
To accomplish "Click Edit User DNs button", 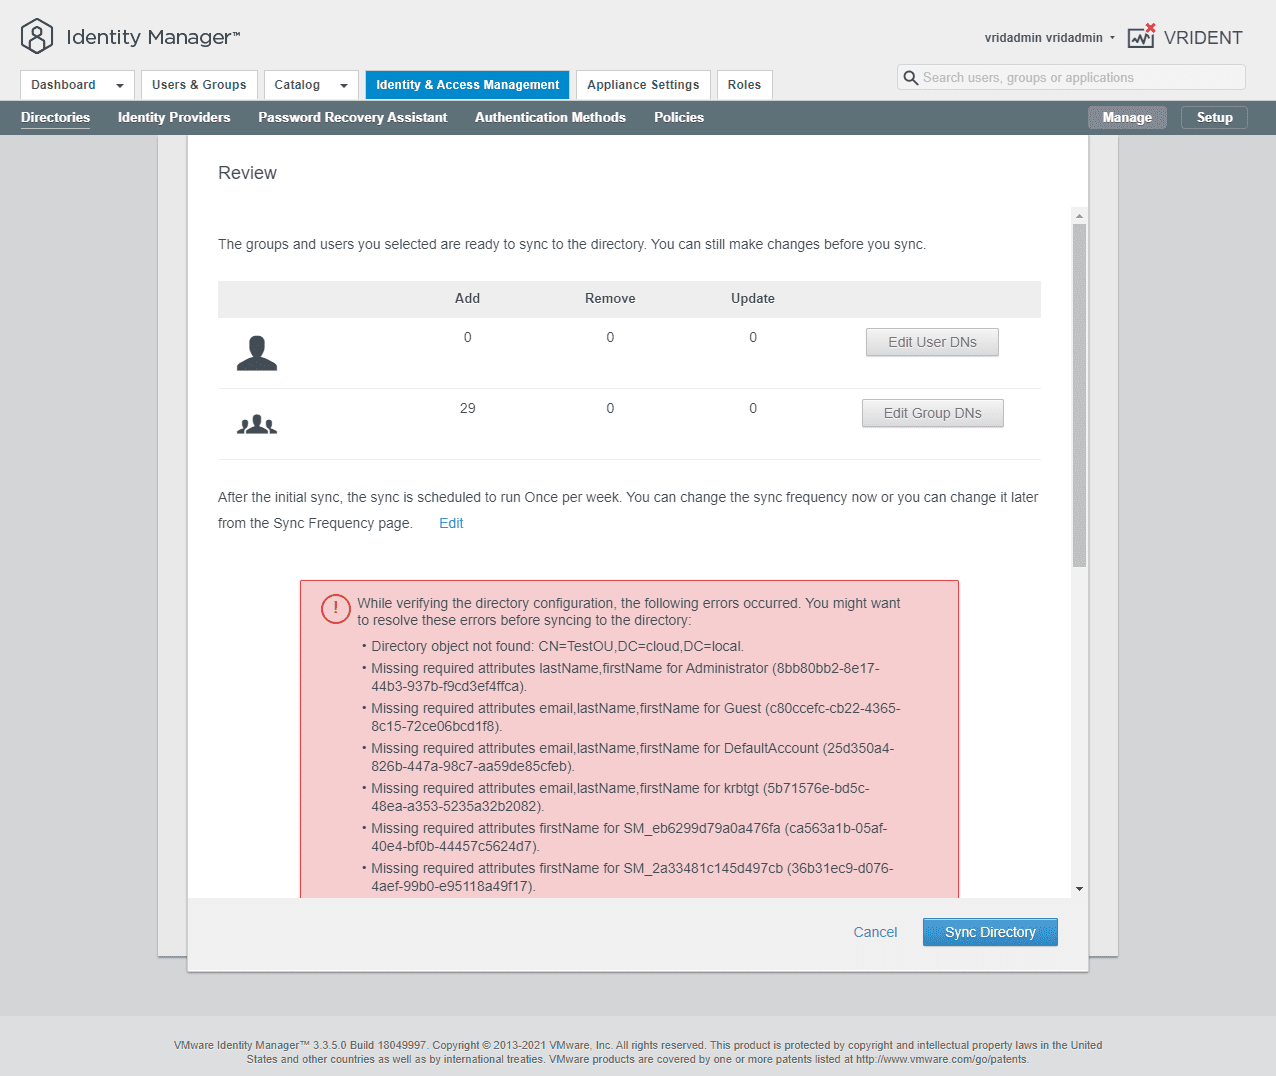I will (932, 342).
